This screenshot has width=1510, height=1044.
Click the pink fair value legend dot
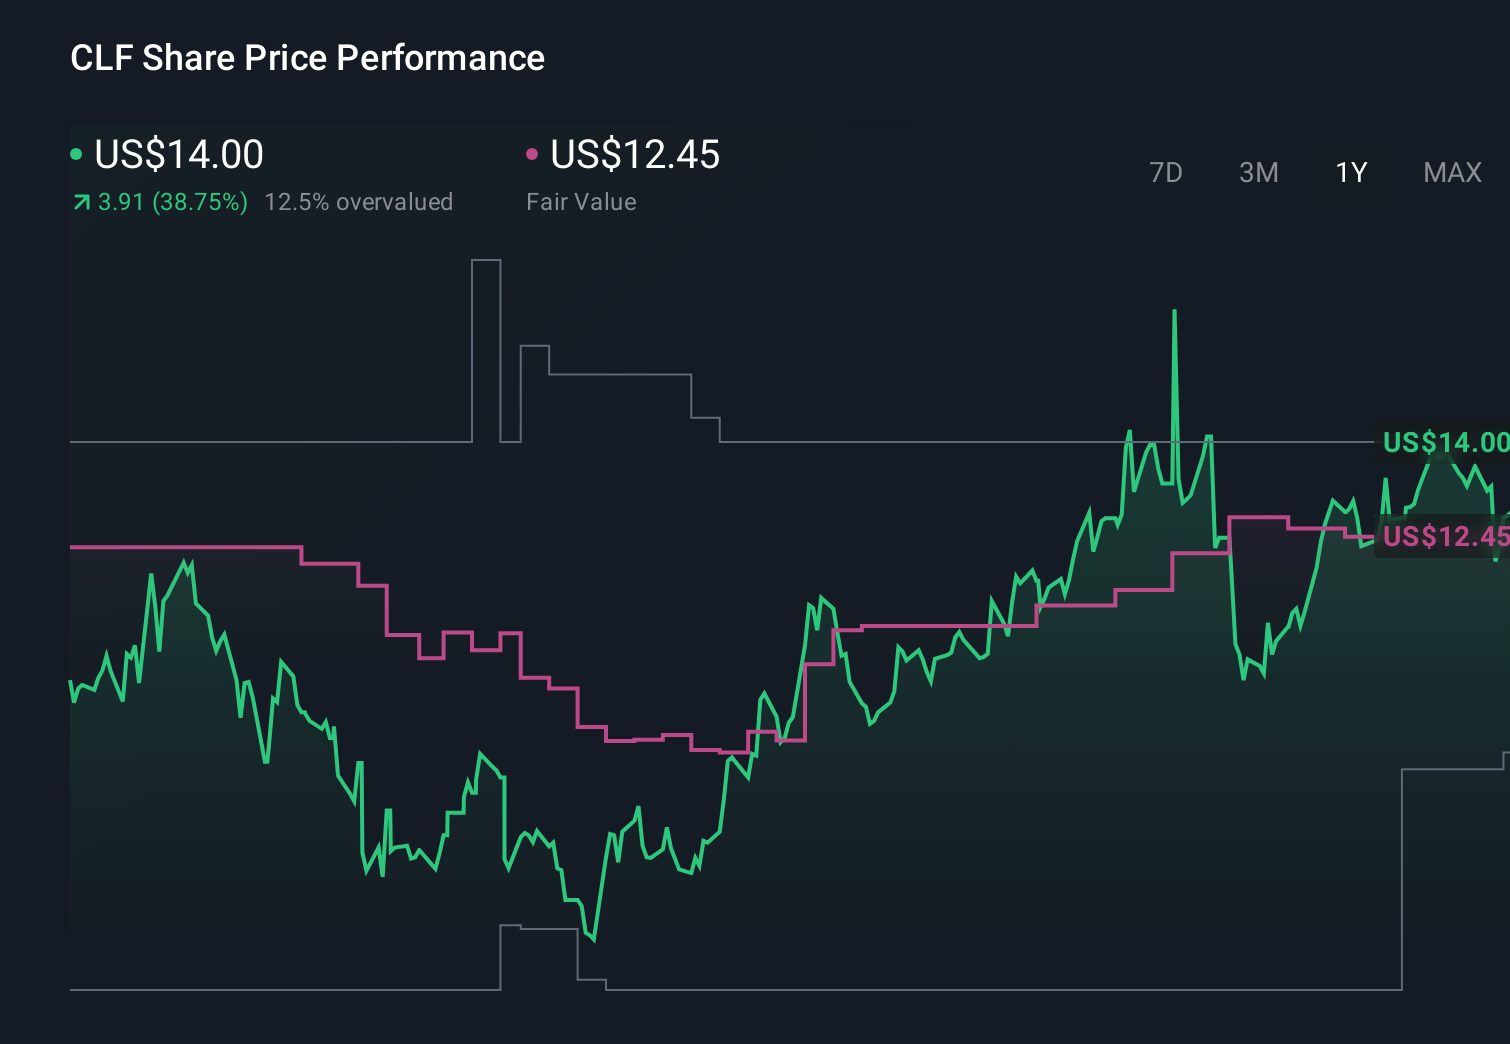click(x=533, y=153)
